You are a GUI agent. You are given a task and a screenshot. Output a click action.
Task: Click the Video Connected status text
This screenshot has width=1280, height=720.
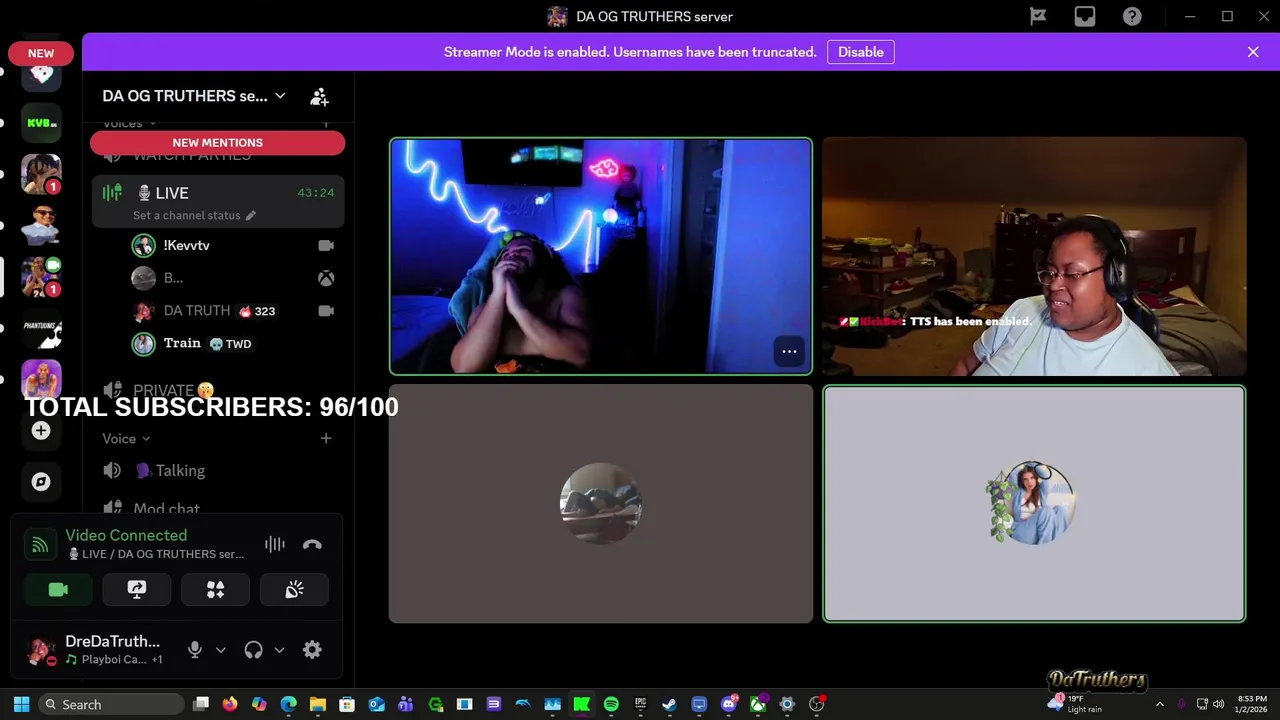point(126,535)
